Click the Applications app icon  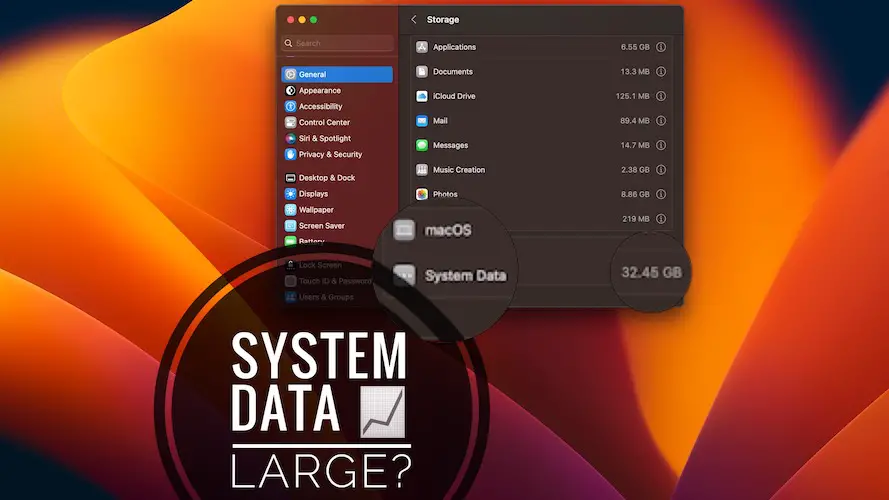[422, 47]
